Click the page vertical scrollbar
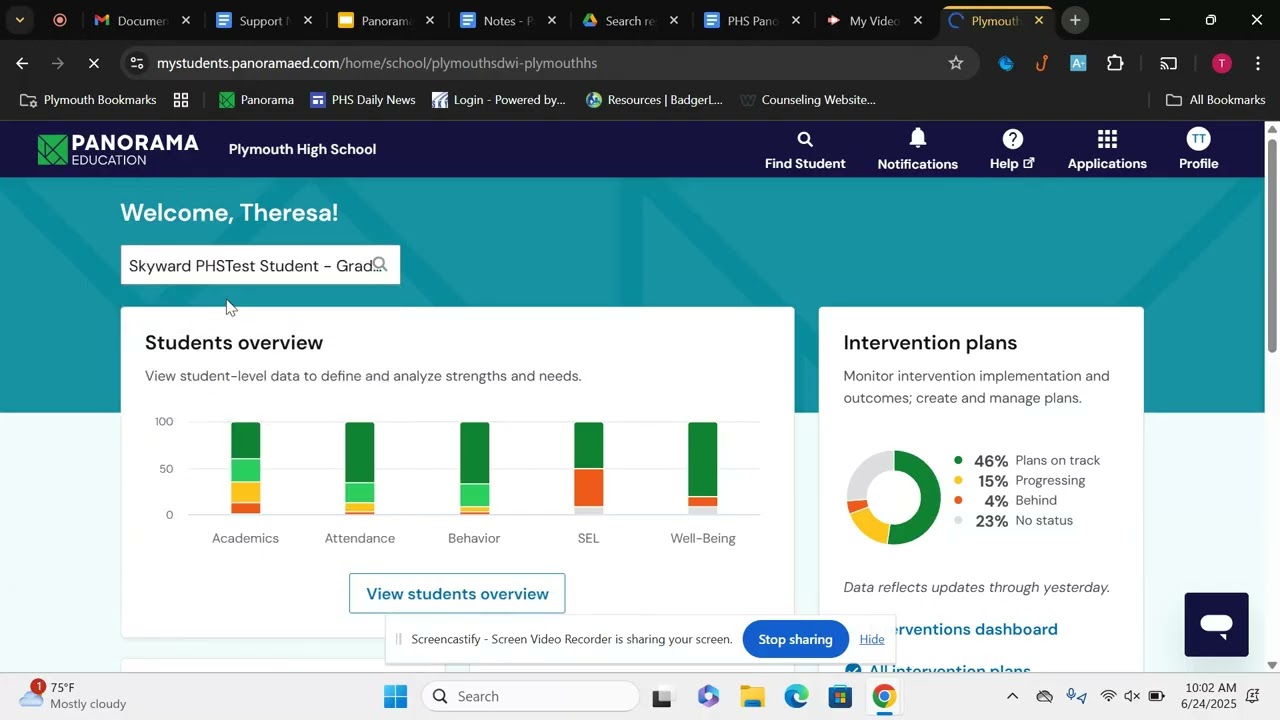 (x=1272, y=245)
